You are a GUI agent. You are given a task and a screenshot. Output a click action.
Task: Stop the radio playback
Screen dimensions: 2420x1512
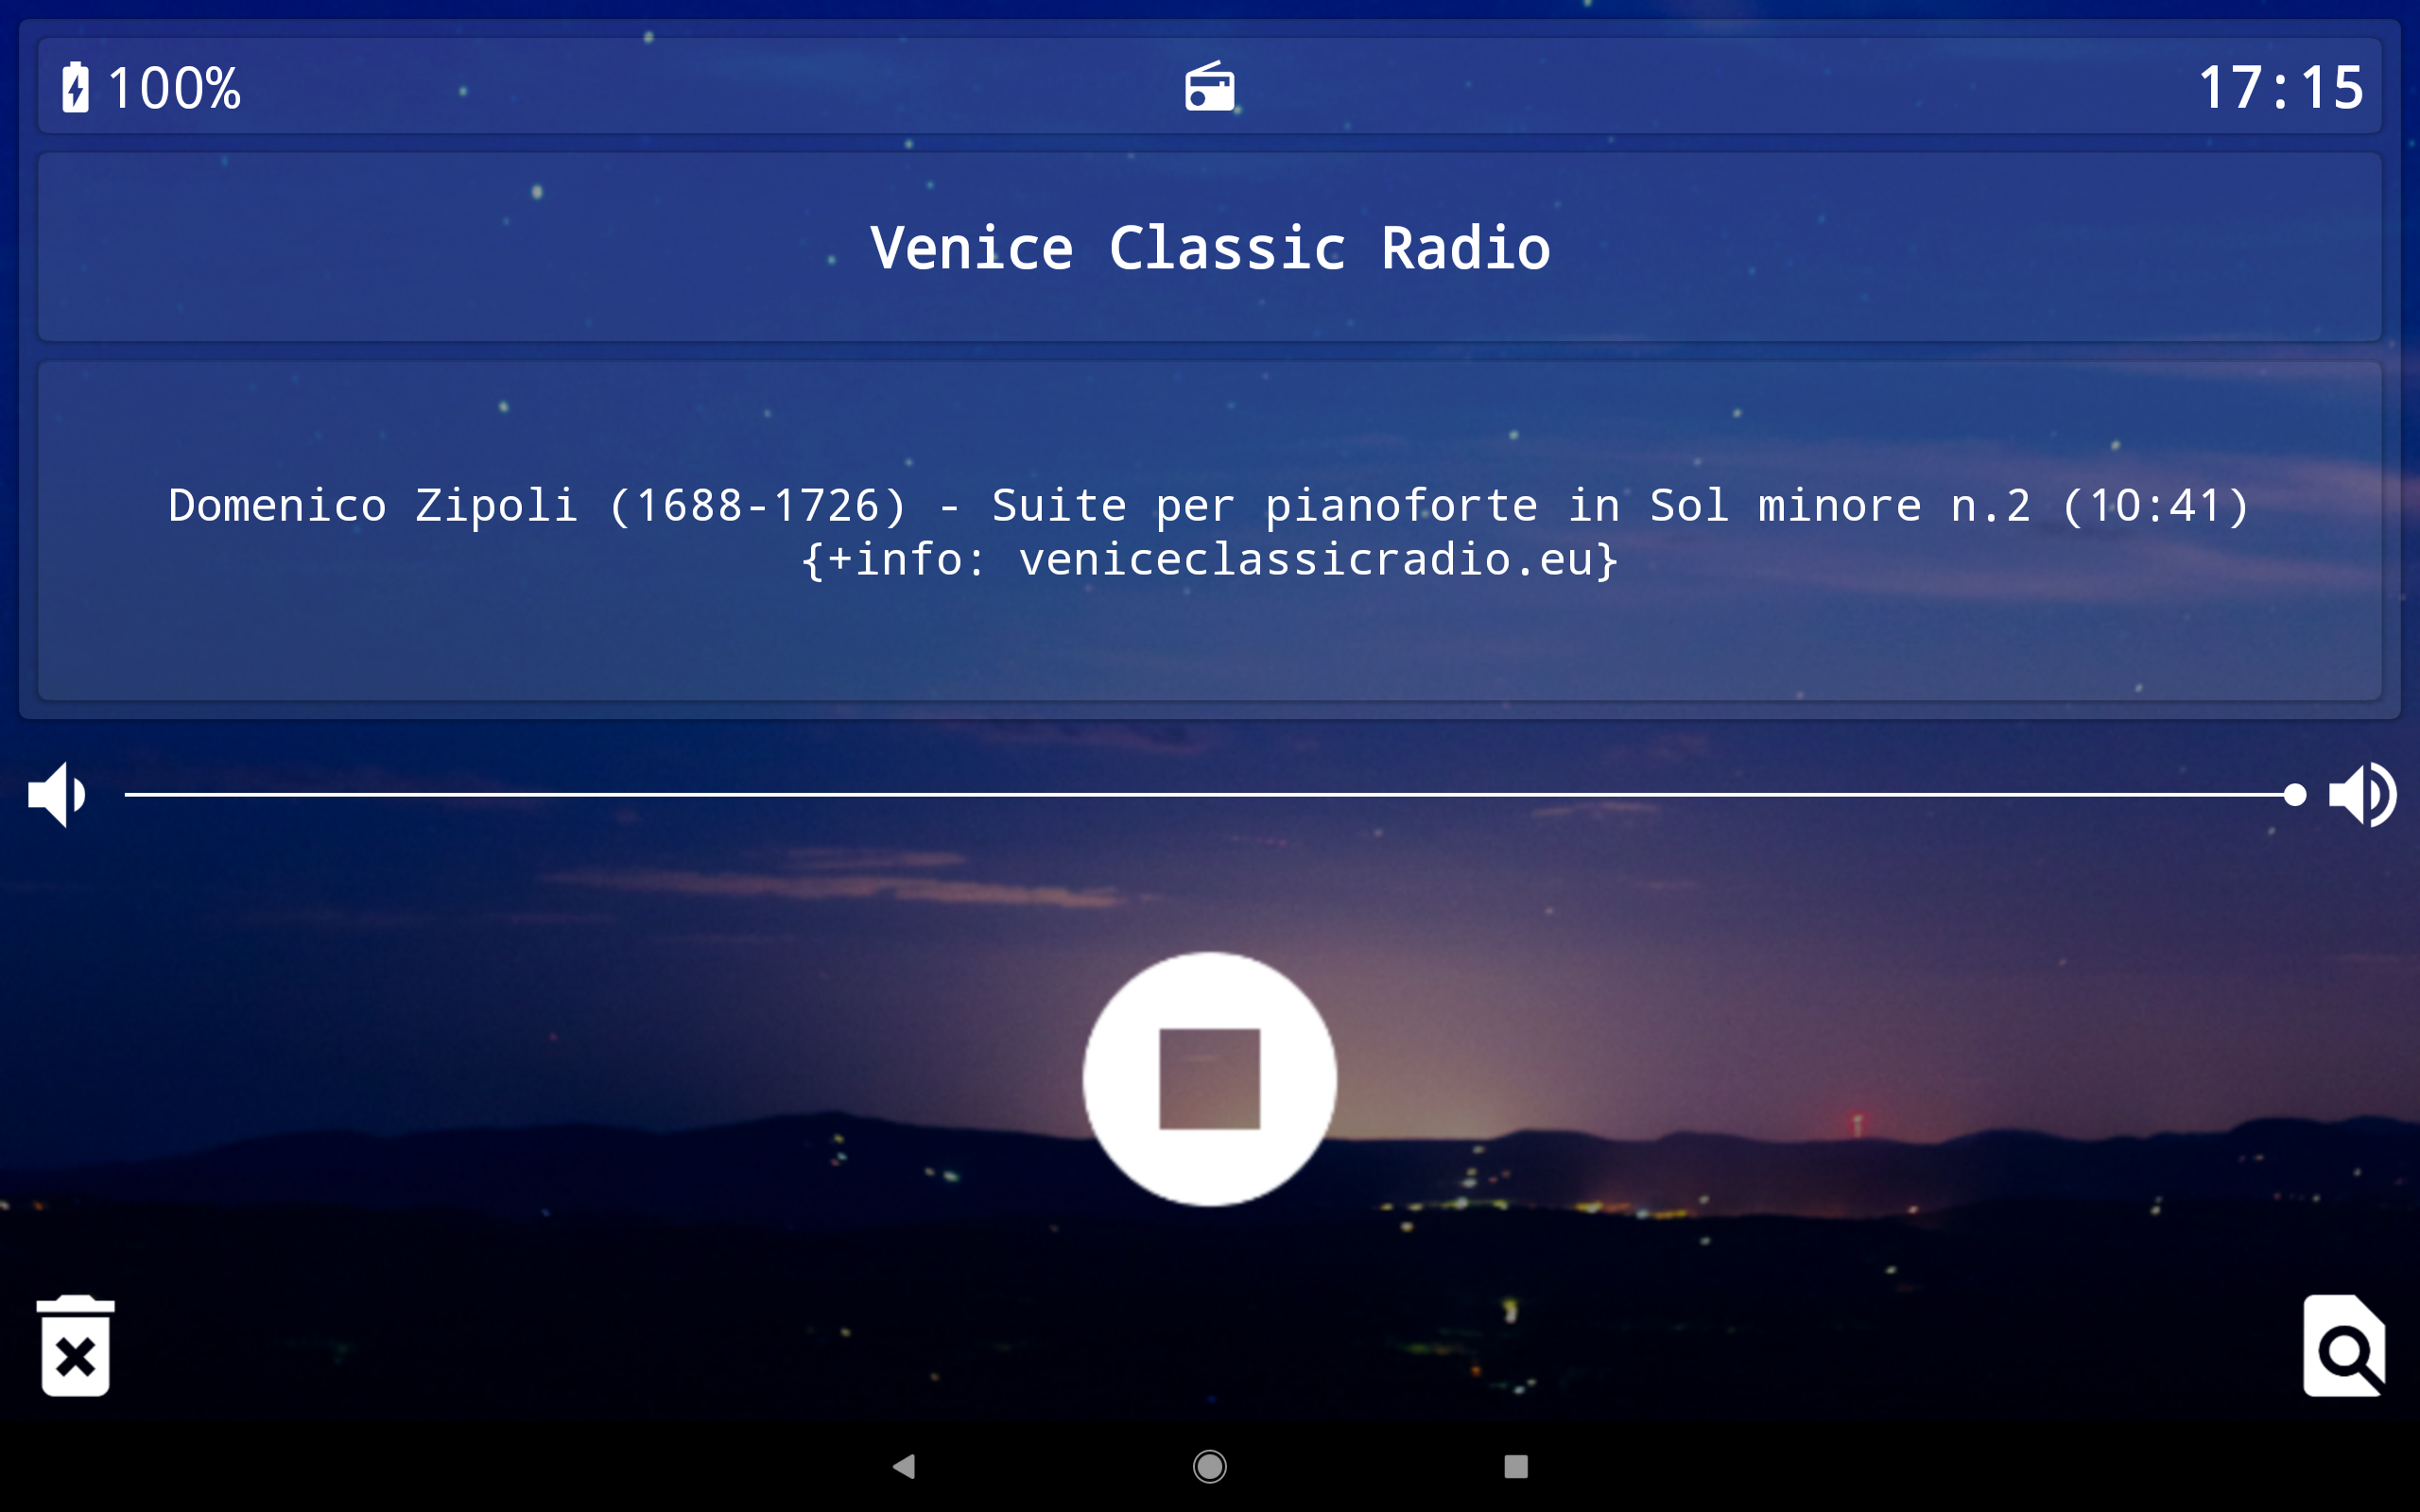[x=1209, y=1078]
